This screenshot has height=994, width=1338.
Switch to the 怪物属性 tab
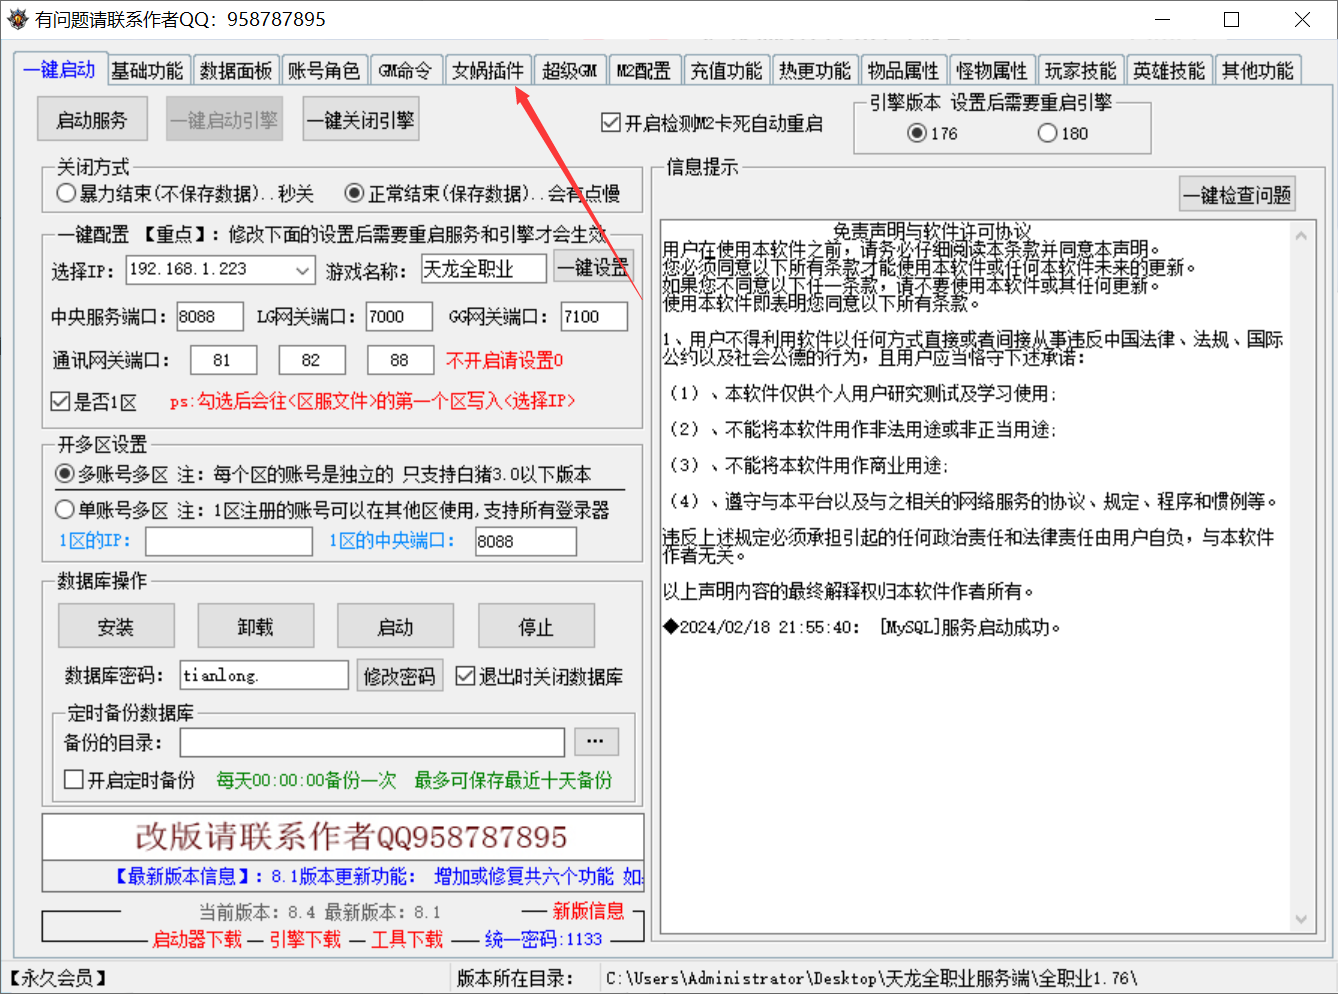click(992, 71)
